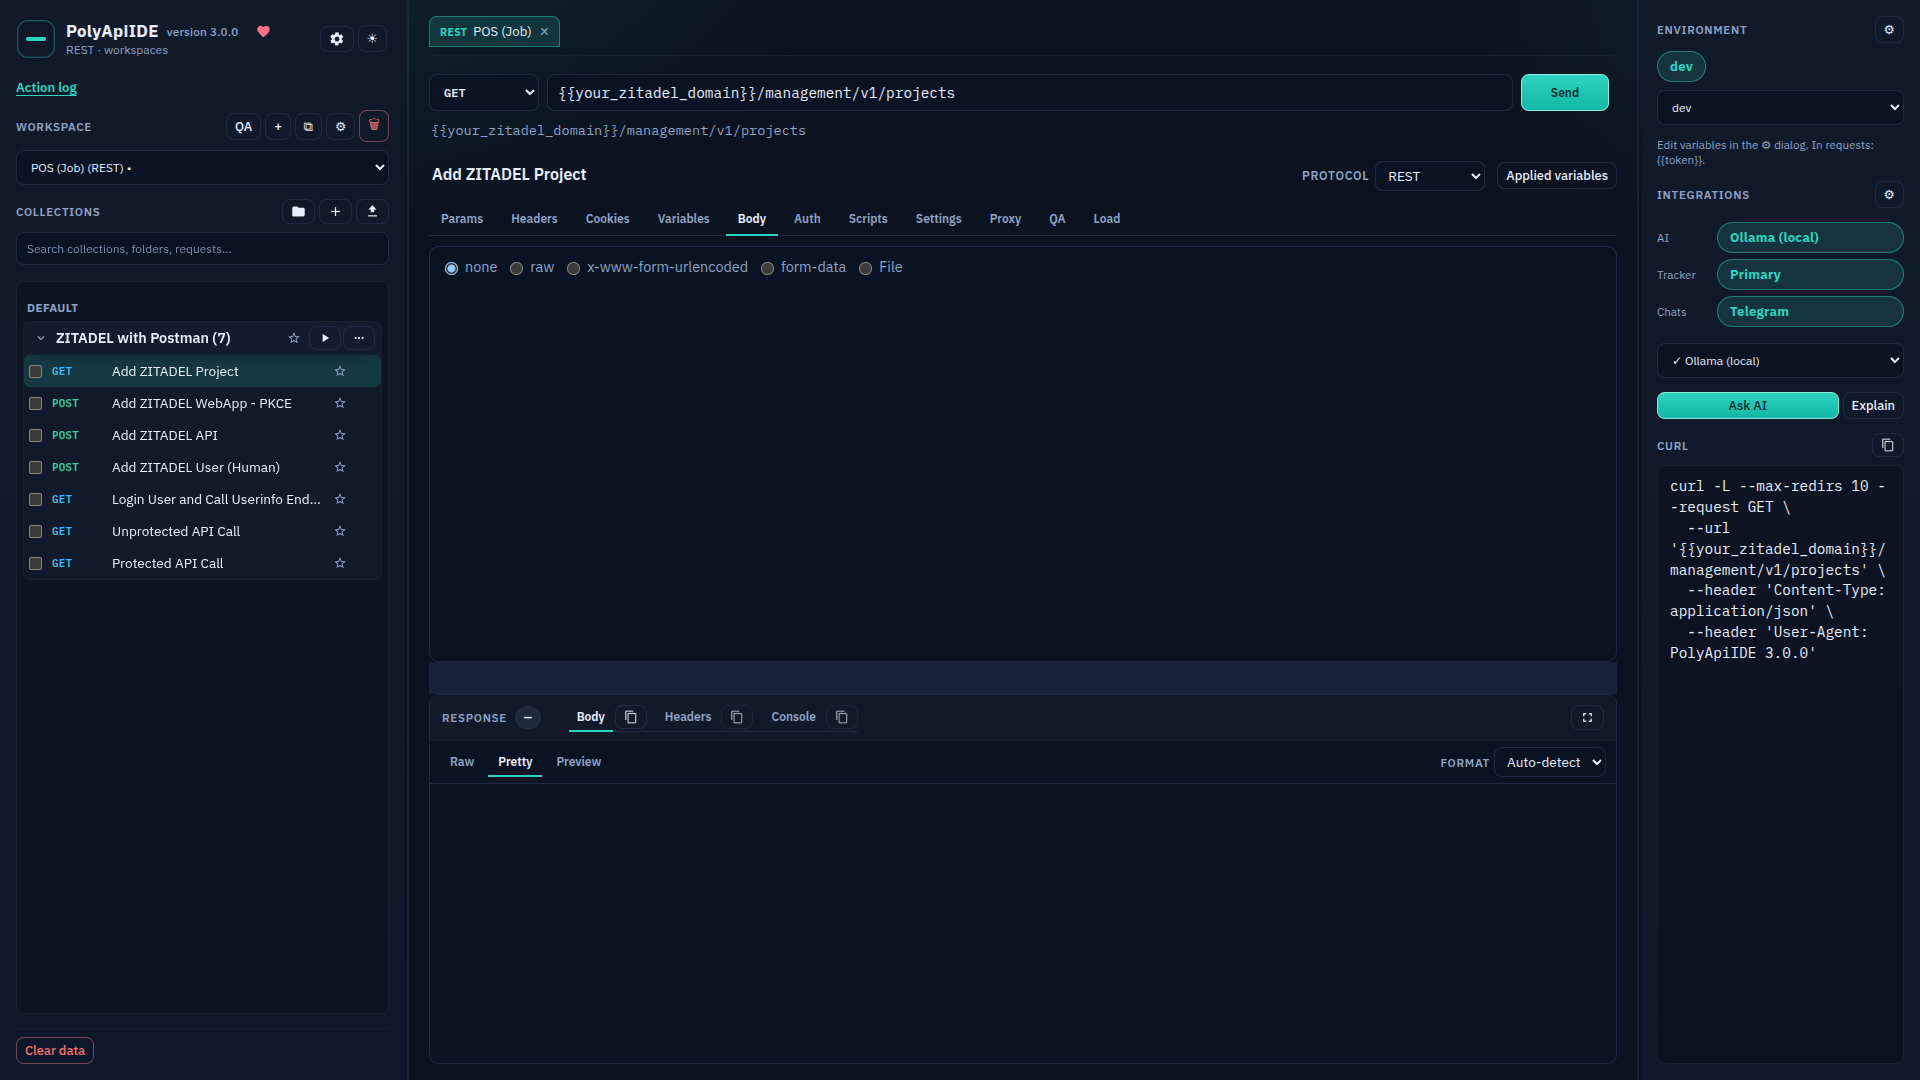Favorite the ZITADEL with Postman collection star
This screenshot has width=1920, height=1080.
294,338
